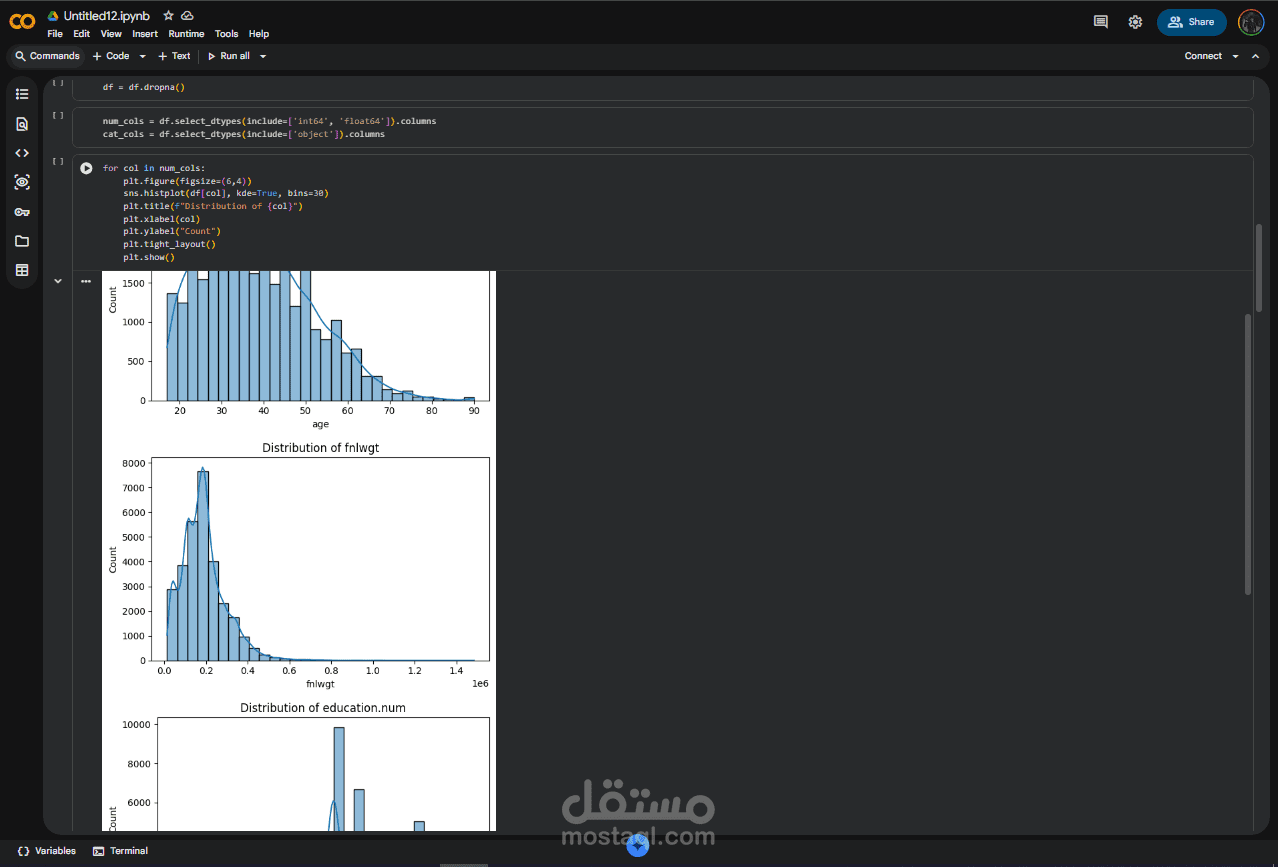Open the settings gear icon
1278x867 pixels.
pos(1135,22)
